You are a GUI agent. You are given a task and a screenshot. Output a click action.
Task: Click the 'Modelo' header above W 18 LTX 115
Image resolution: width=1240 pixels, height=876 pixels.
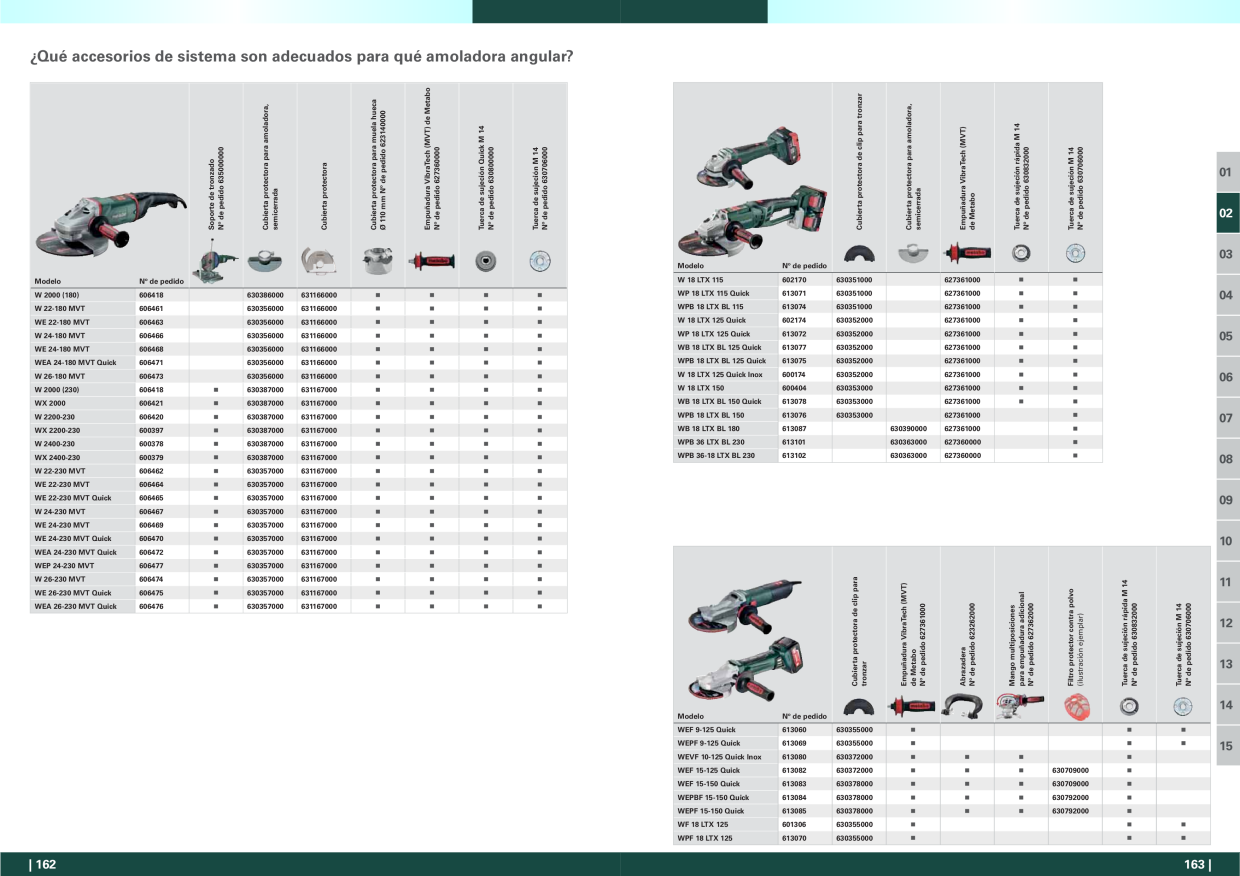tap(691, 266)
